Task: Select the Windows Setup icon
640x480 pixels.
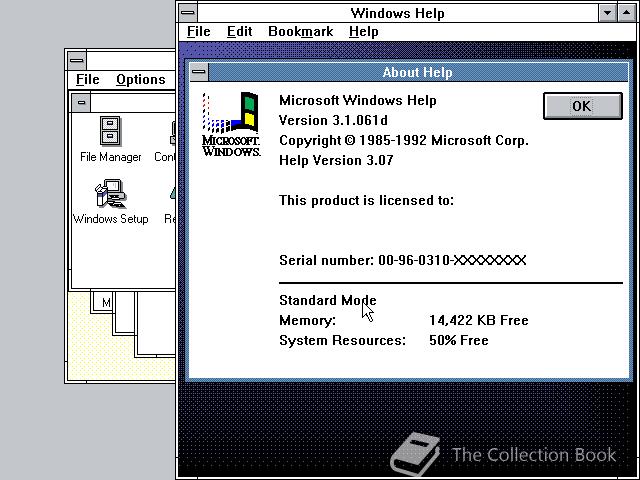Action: pyautogui.click(x=110, y=202)
